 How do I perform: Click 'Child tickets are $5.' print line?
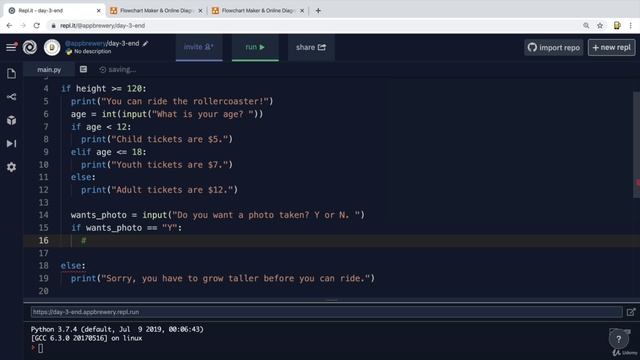coord(157,139)
